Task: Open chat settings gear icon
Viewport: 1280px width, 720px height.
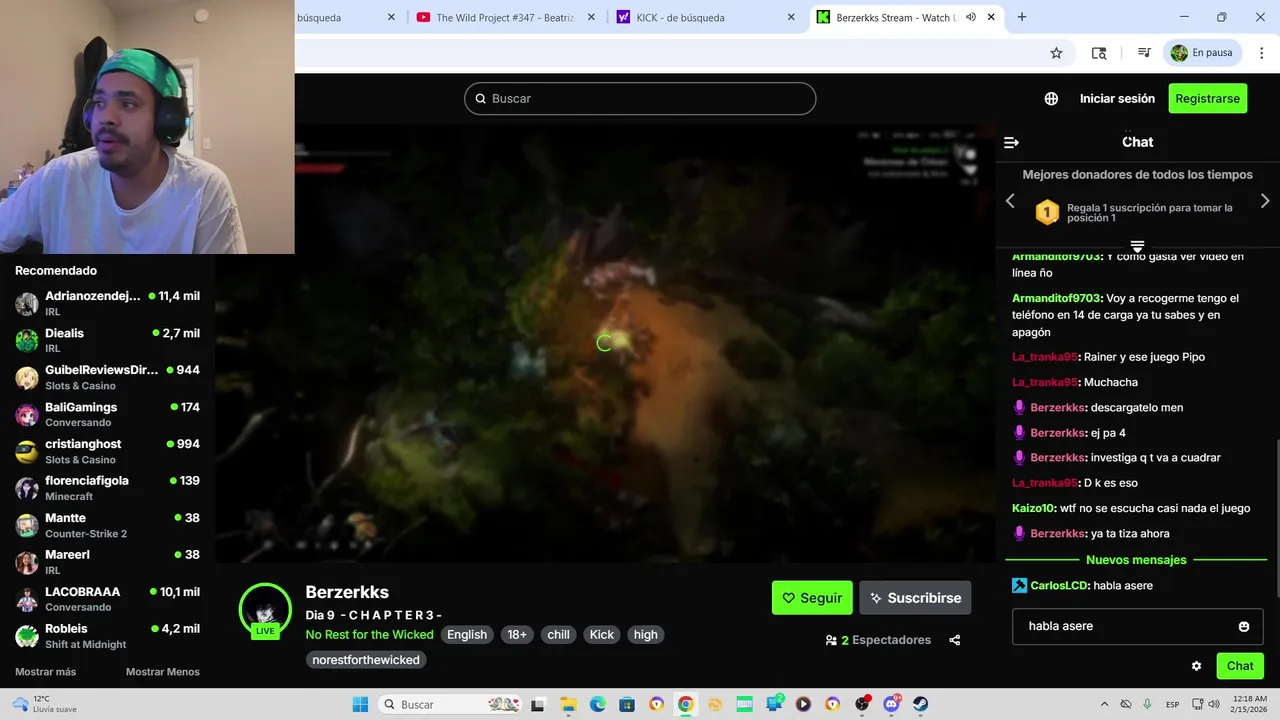Action: (x=1196, y=666)
